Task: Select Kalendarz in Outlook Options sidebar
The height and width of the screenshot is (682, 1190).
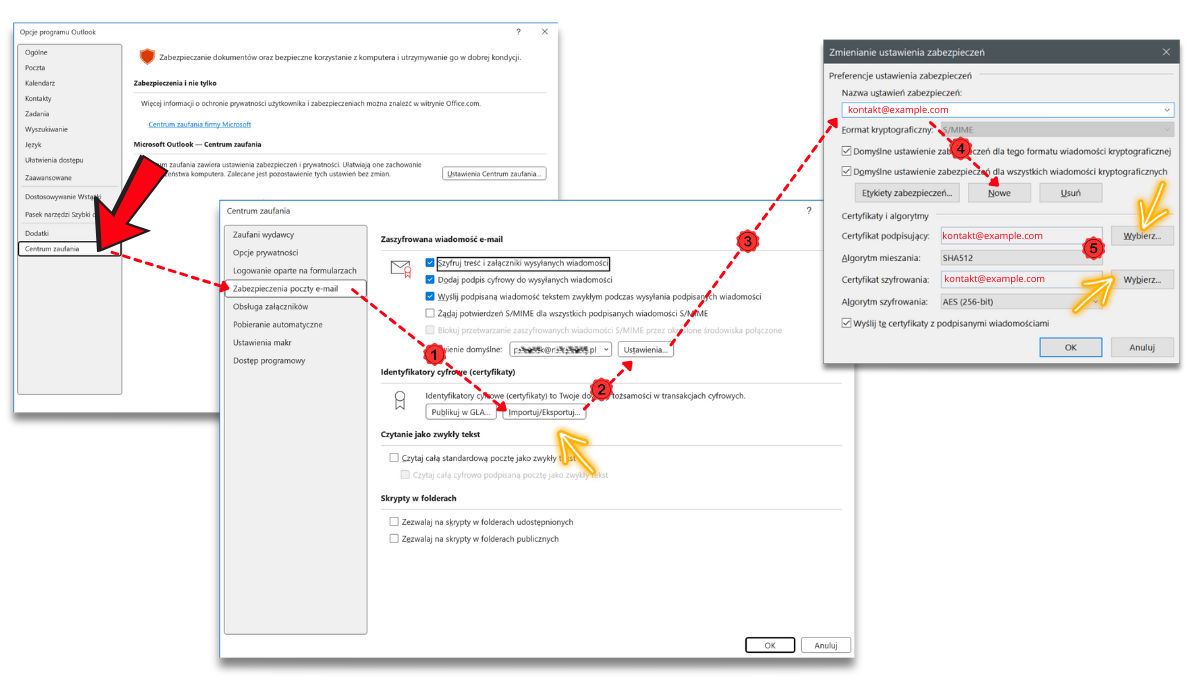Action: (x=39, y=83)
